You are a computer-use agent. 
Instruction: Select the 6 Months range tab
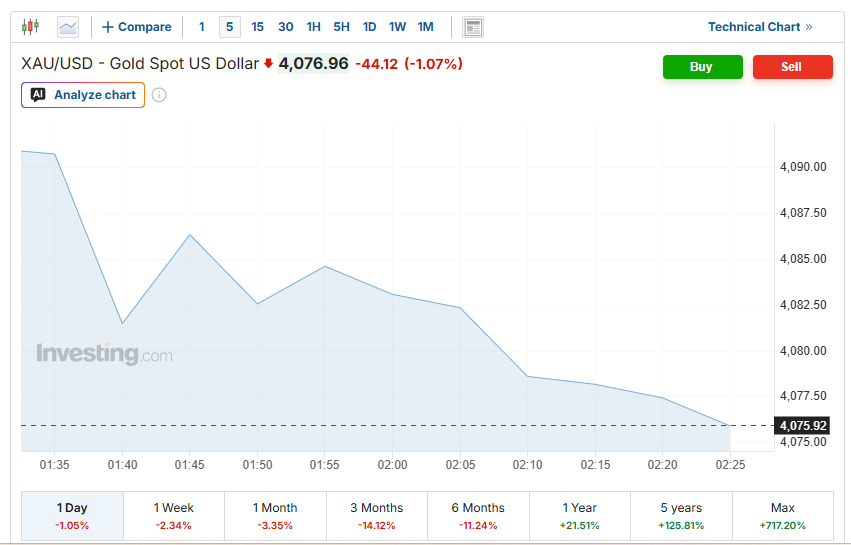click(x=478, y=516)
